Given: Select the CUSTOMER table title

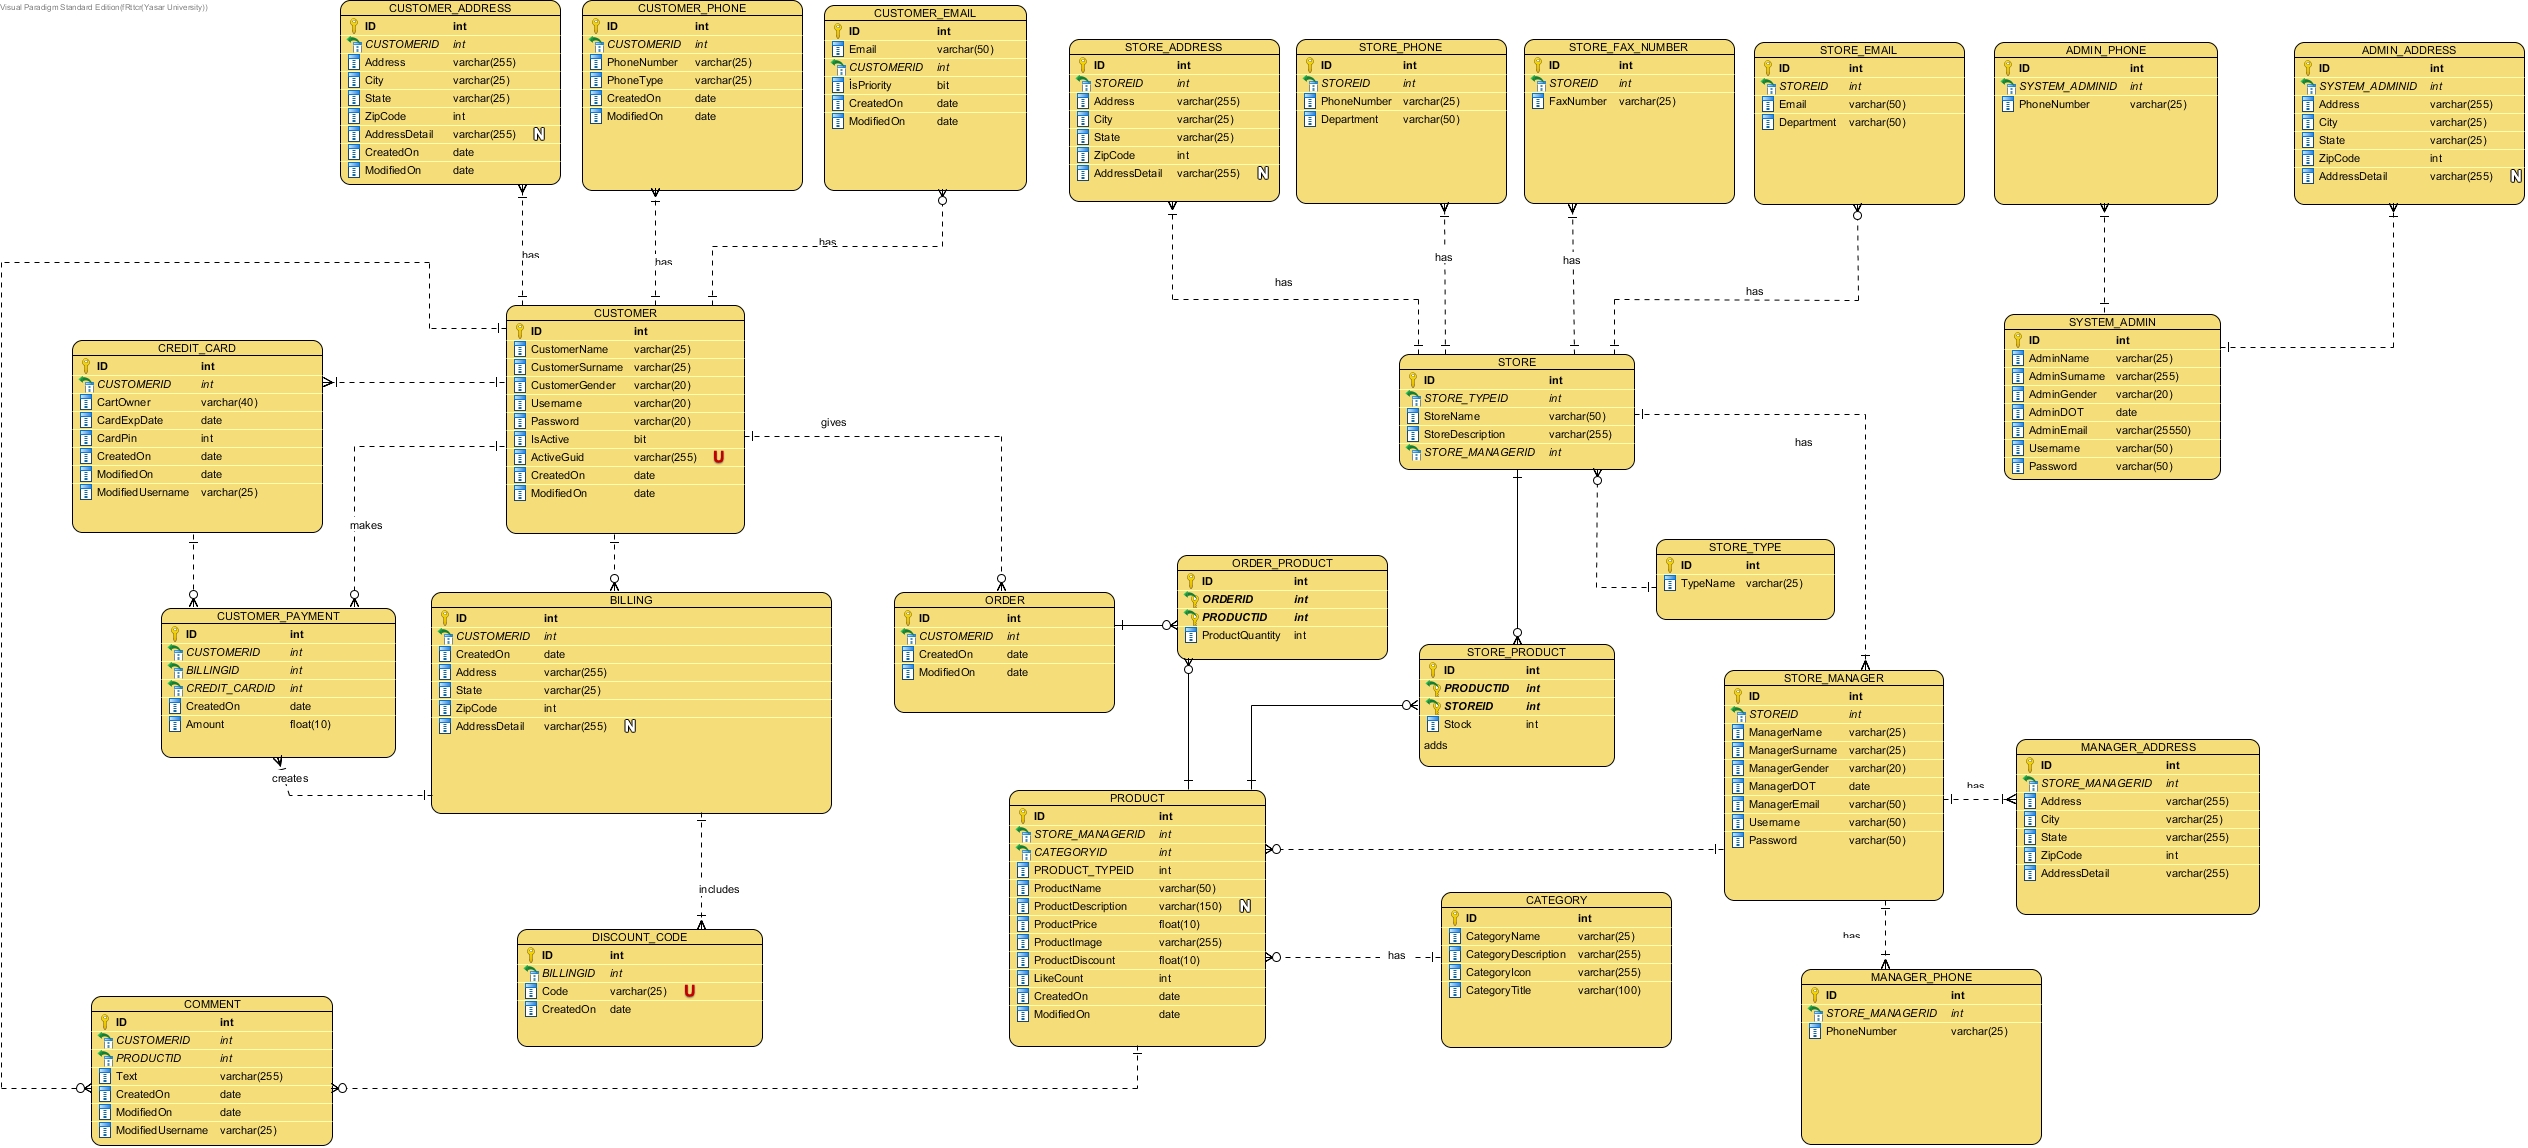Looking at the screenshot, I should 625,313.
